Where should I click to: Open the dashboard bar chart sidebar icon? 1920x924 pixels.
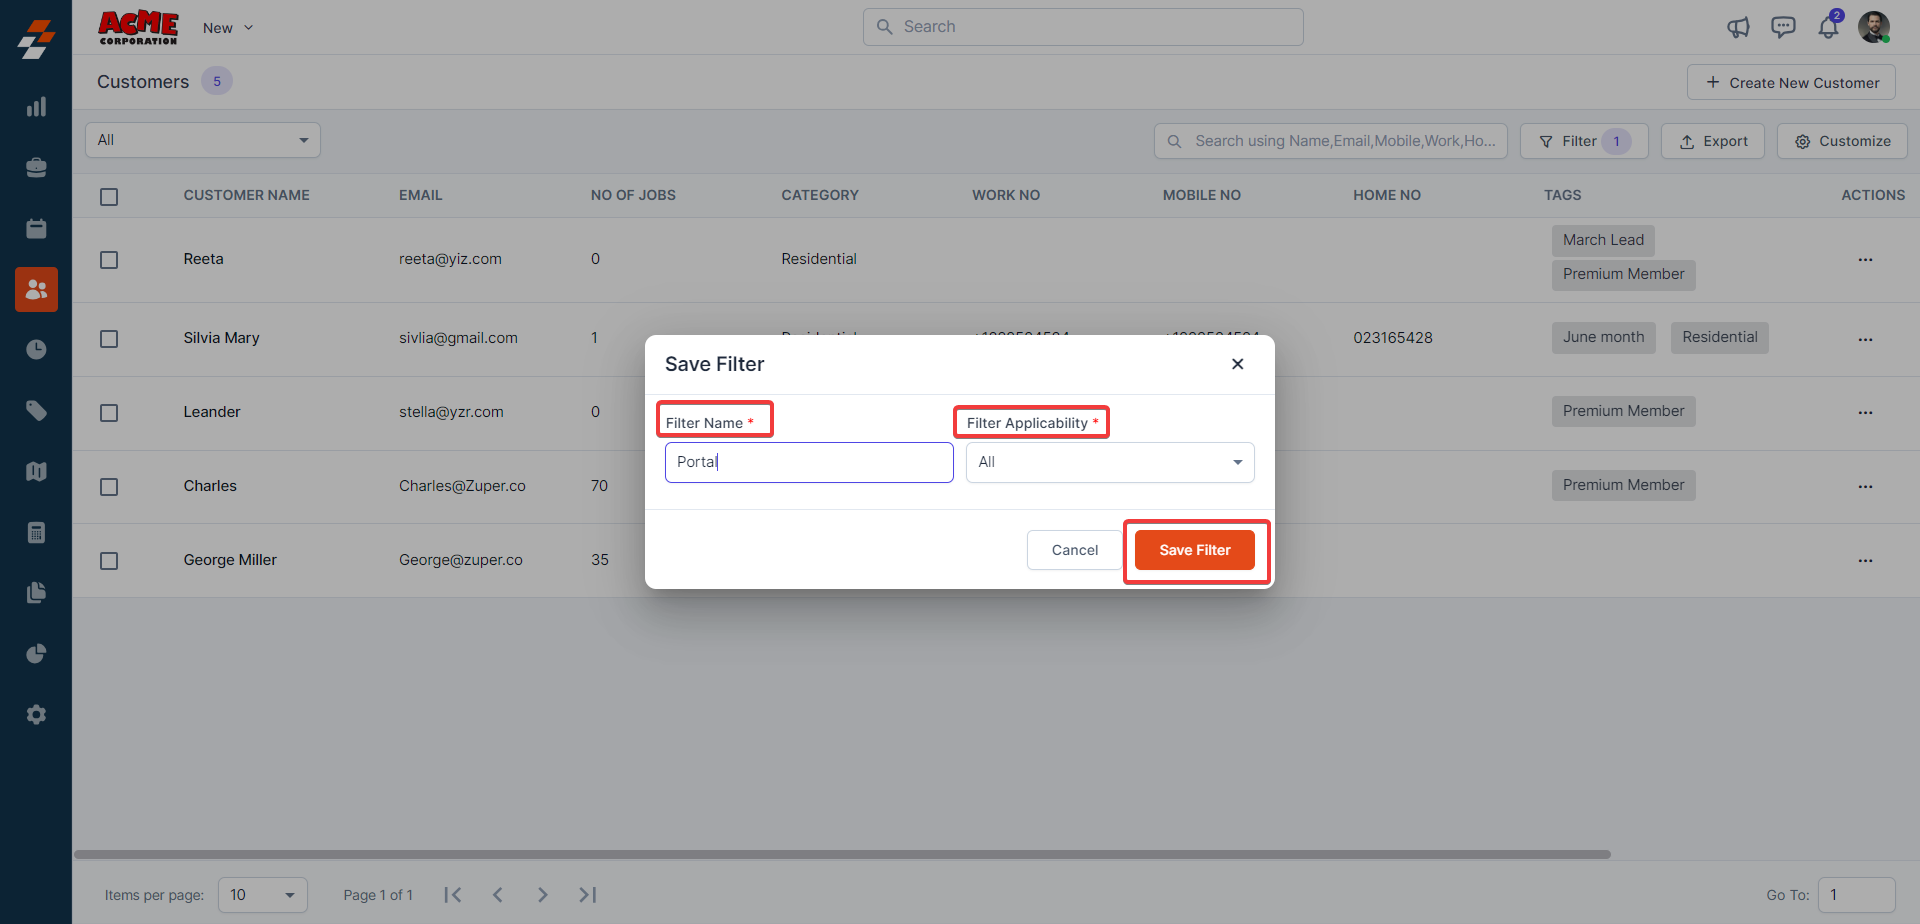[36, 107]
